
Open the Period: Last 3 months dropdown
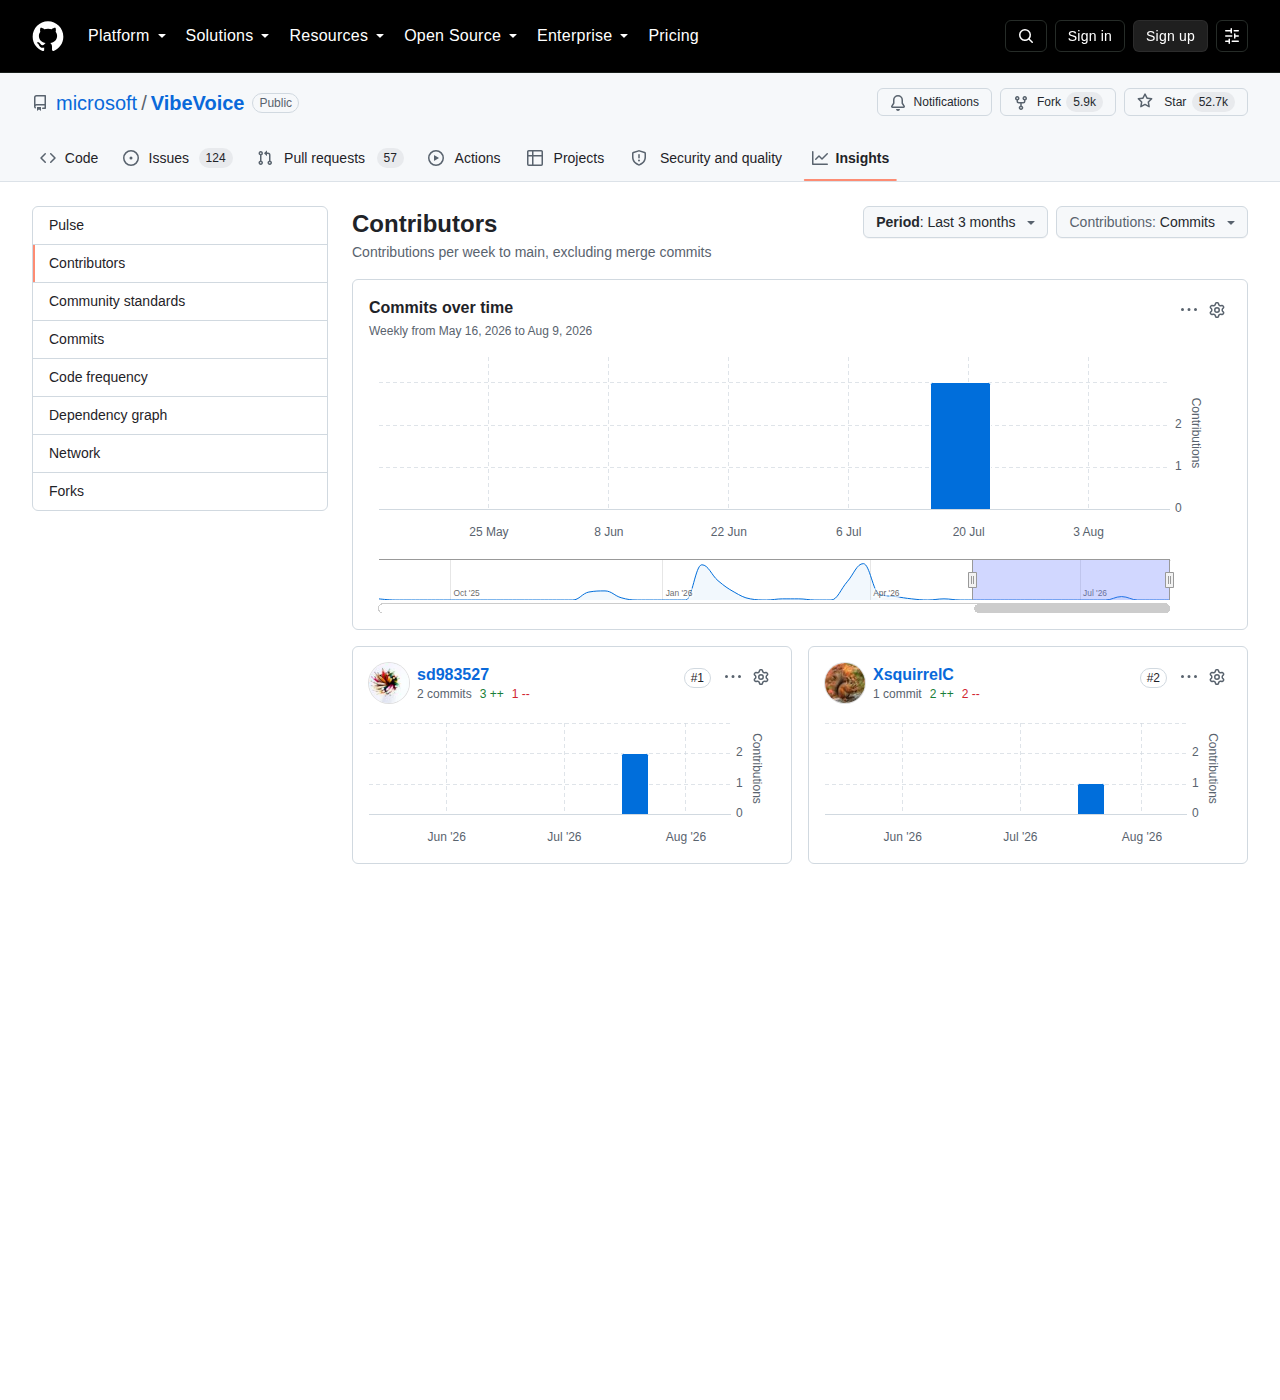pyautogui.click(x=955, y=222)
